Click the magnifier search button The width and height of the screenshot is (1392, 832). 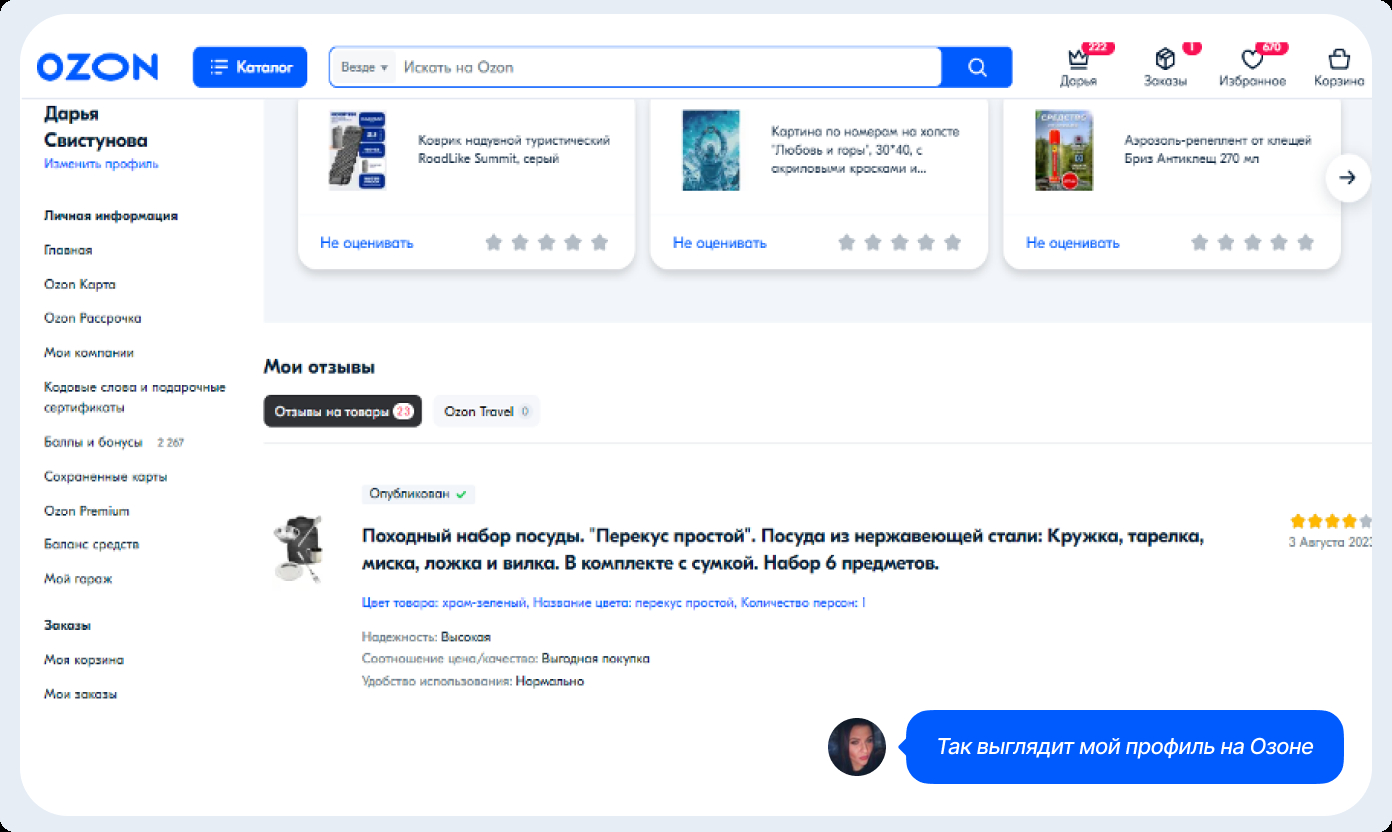pos(977,67)
